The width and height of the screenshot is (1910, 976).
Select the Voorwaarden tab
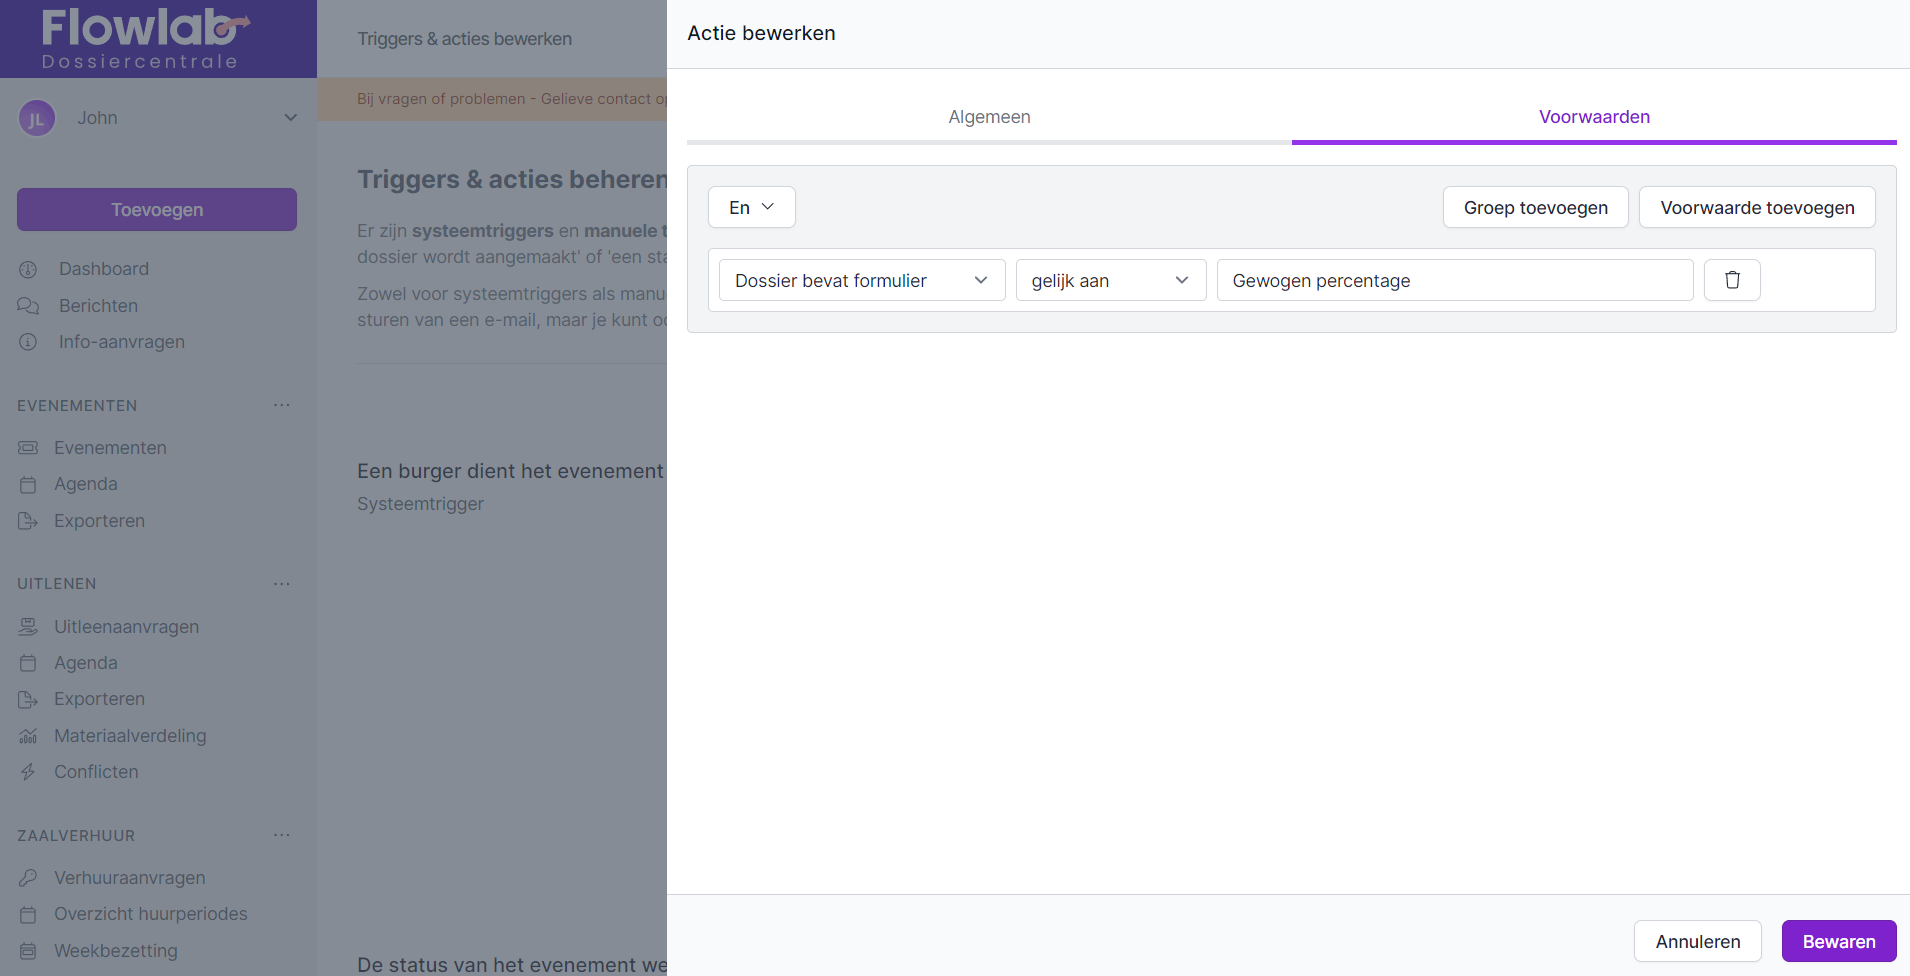[1593, 117]
